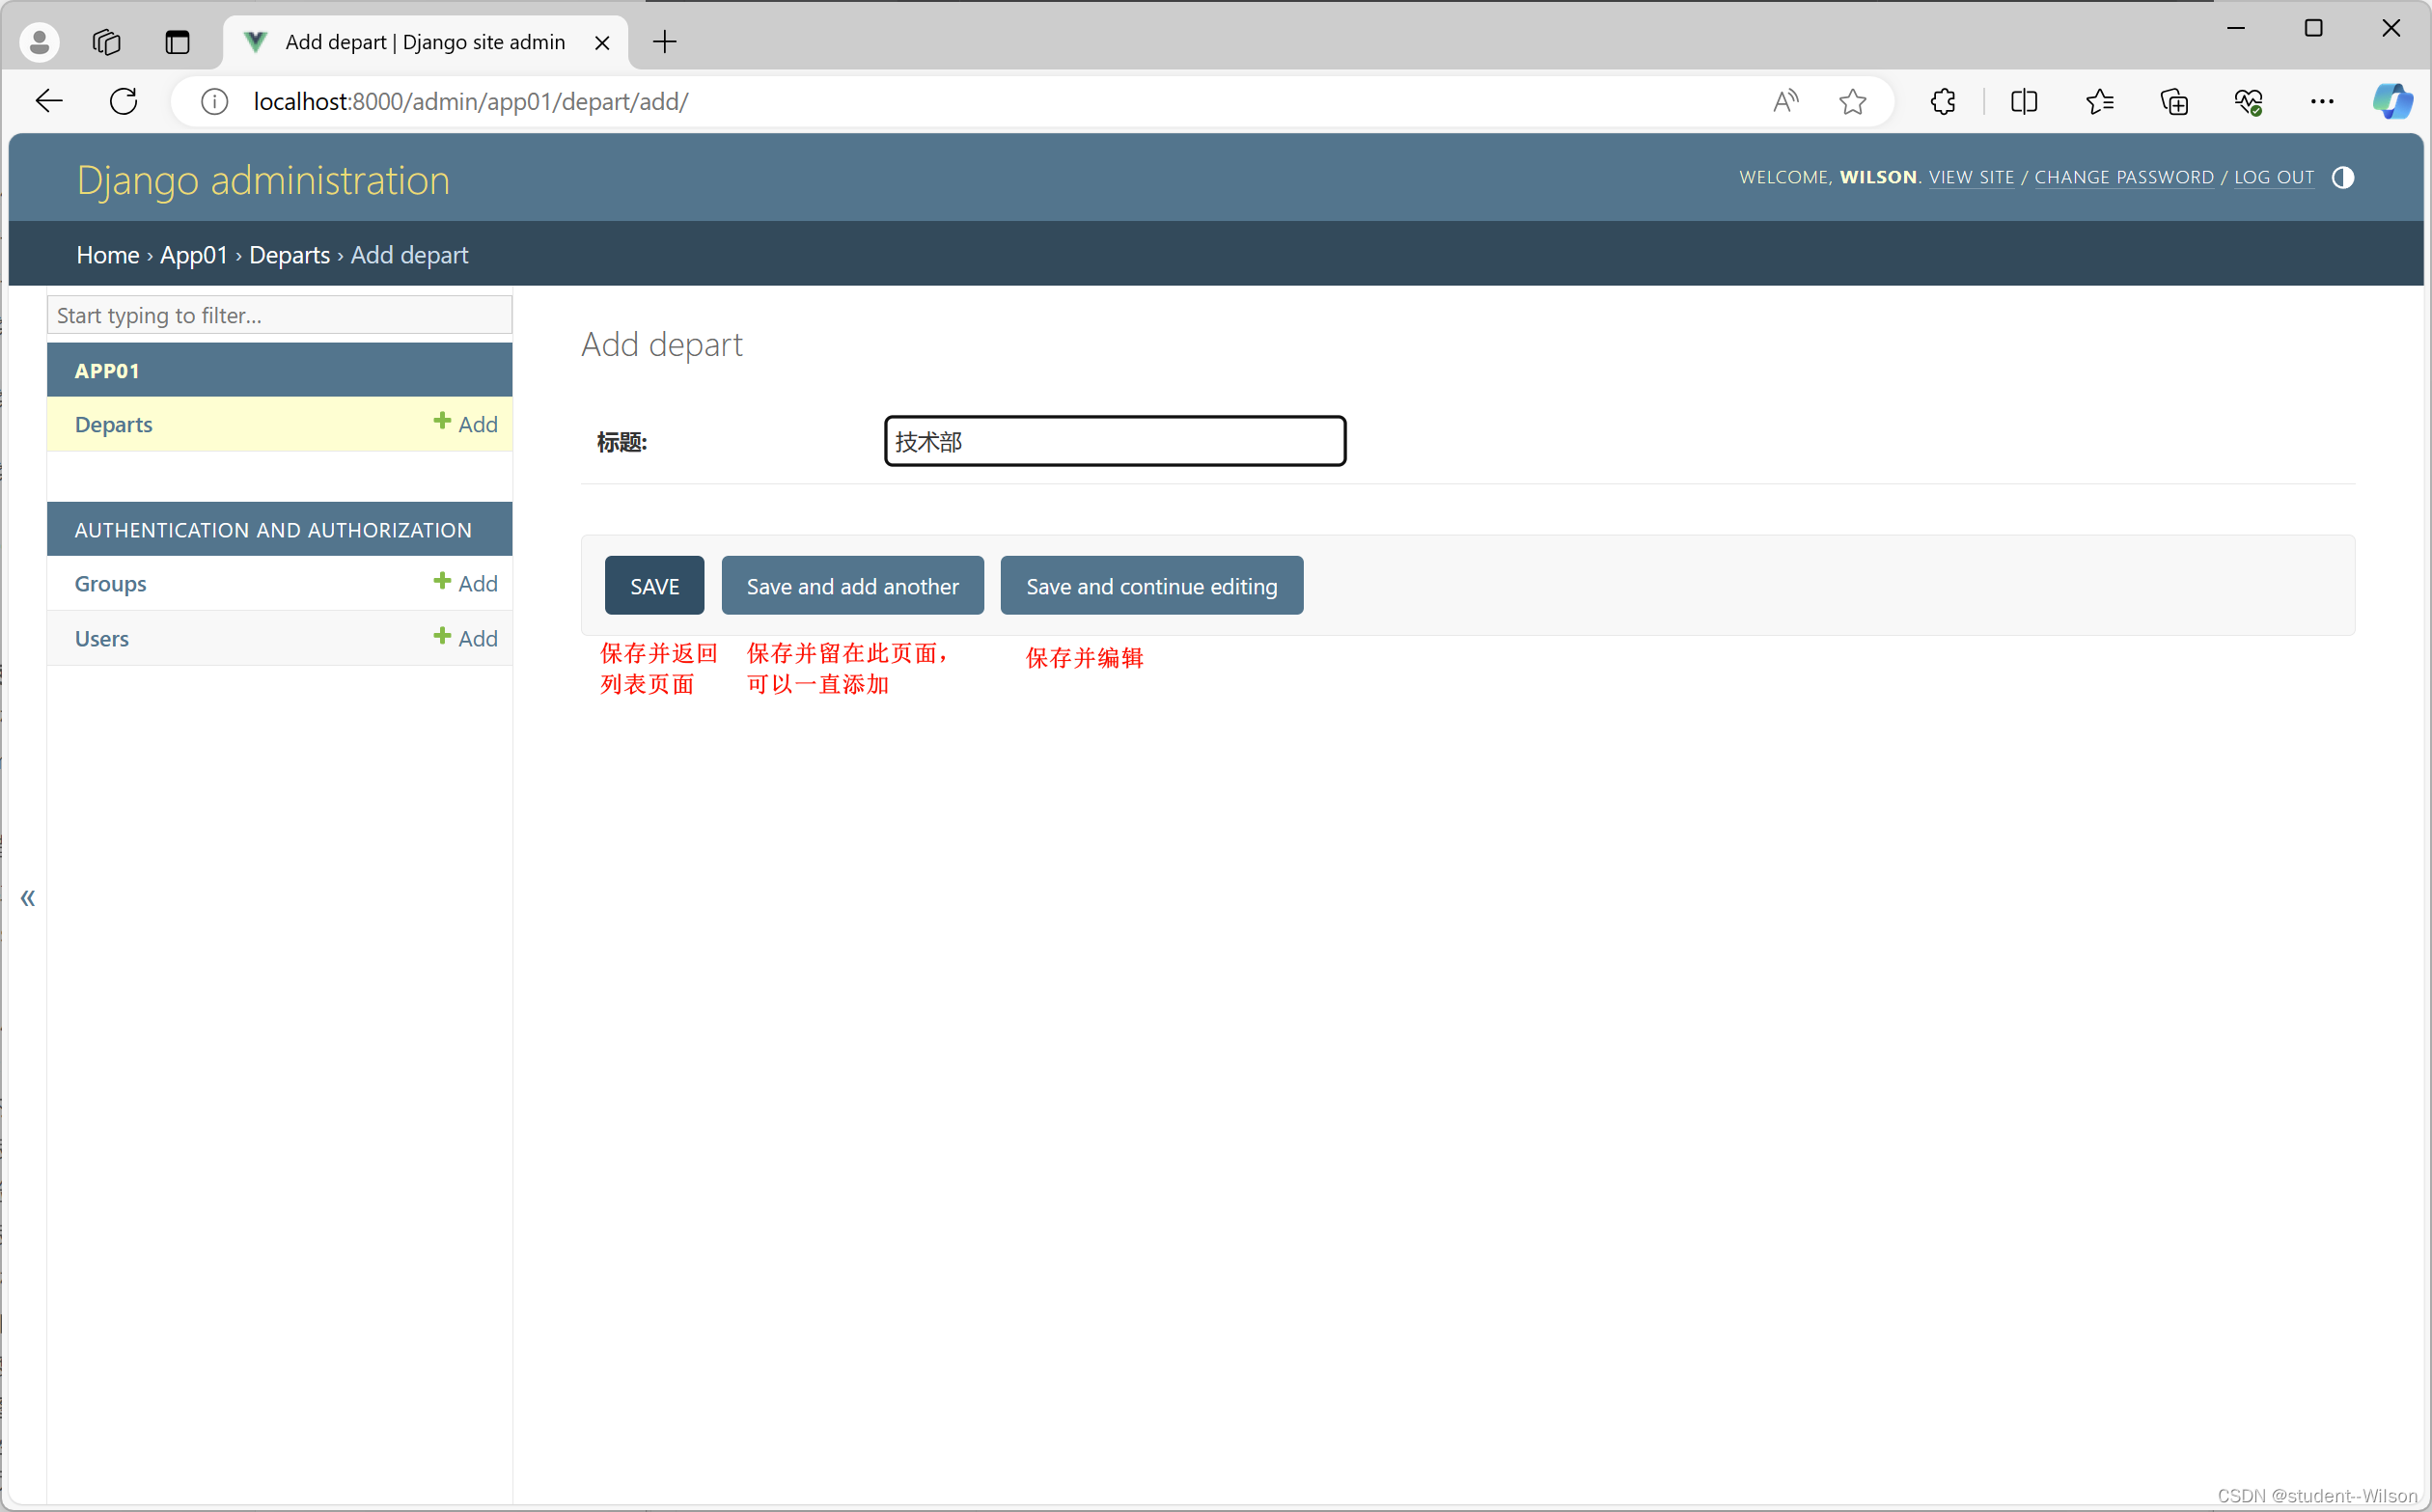Add this page to favorites via star icon
Screen dimensions: 2432x1512
[x=1851, y=101]
